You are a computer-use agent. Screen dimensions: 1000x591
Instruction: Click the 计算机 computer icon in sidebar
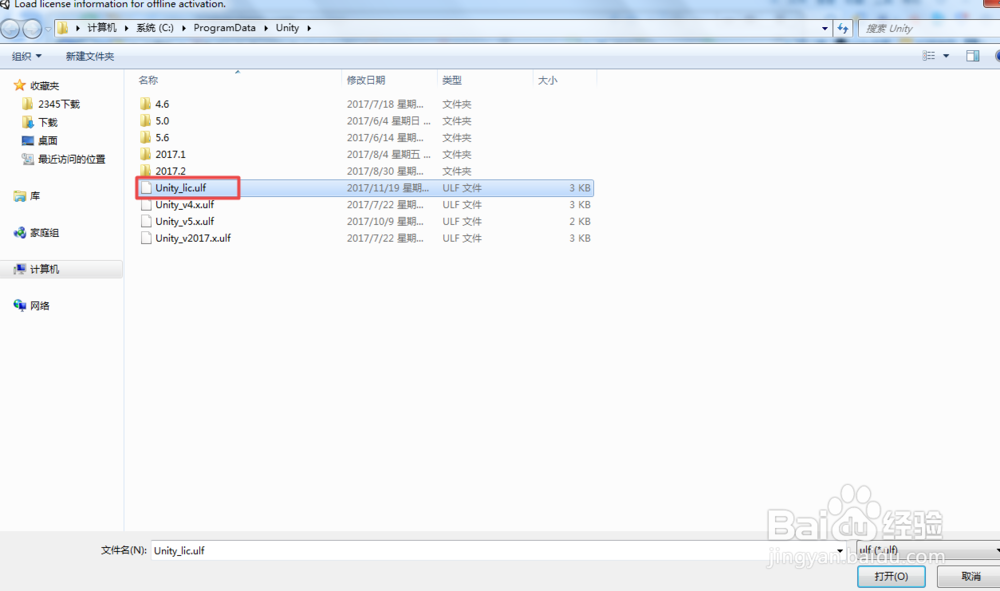tap(20, 269)
